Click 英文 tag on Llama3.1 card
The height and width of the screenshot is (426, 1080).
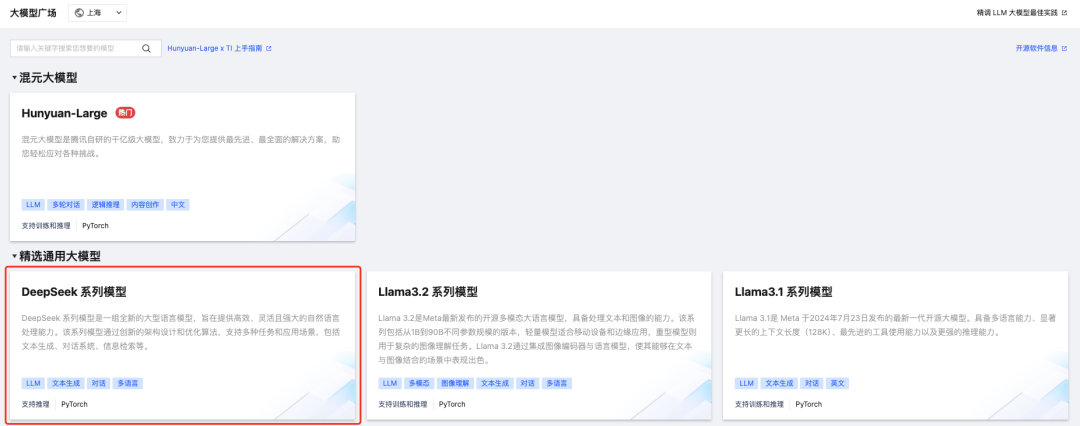tap(838, 383)
